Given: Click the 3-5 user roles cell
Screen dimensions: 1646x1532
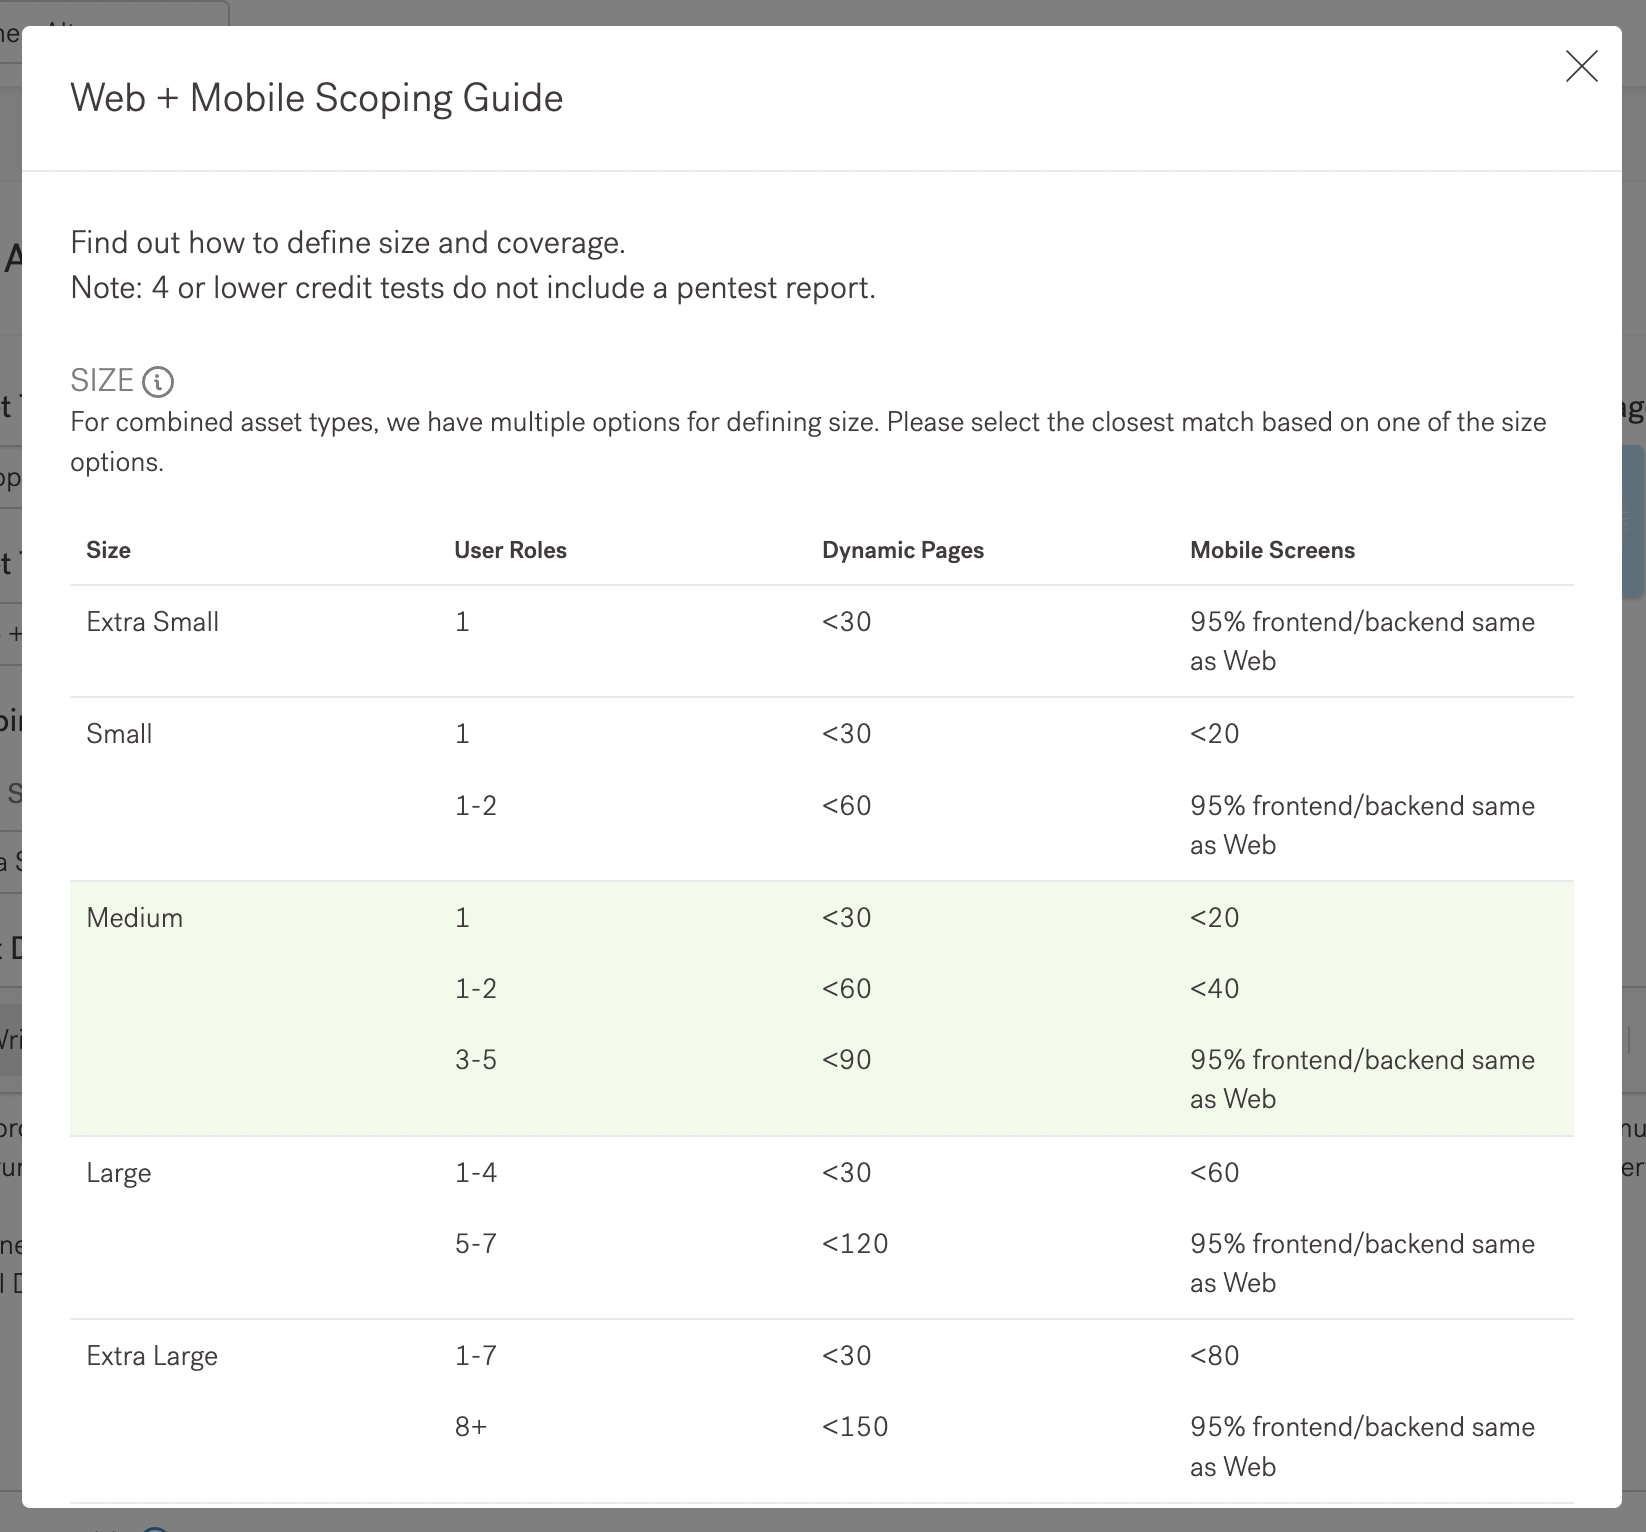Looking at the screenshot, I should [x=476, y=1060].
